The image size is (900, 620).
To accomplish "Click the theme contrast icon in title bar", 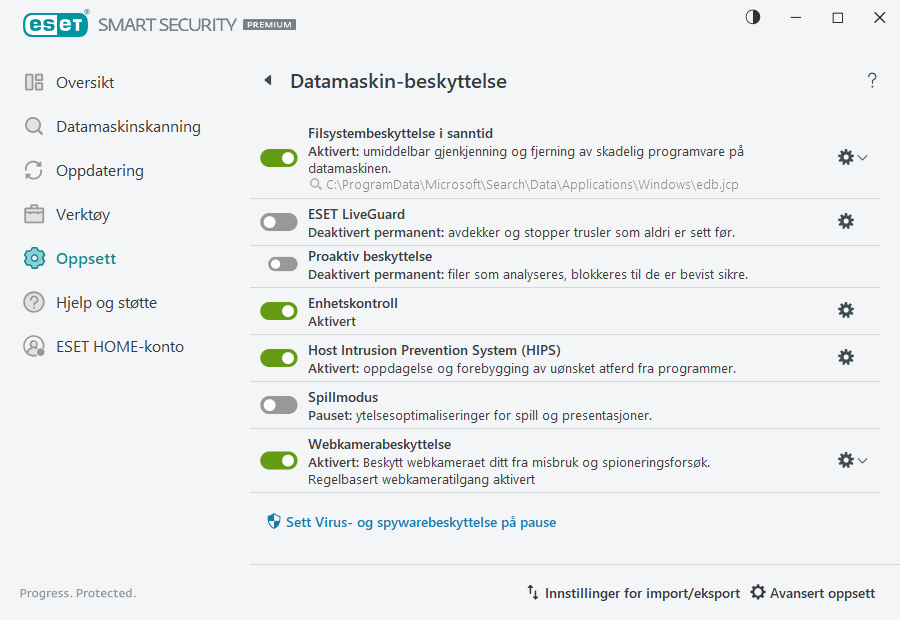I will tap(751, 17).
